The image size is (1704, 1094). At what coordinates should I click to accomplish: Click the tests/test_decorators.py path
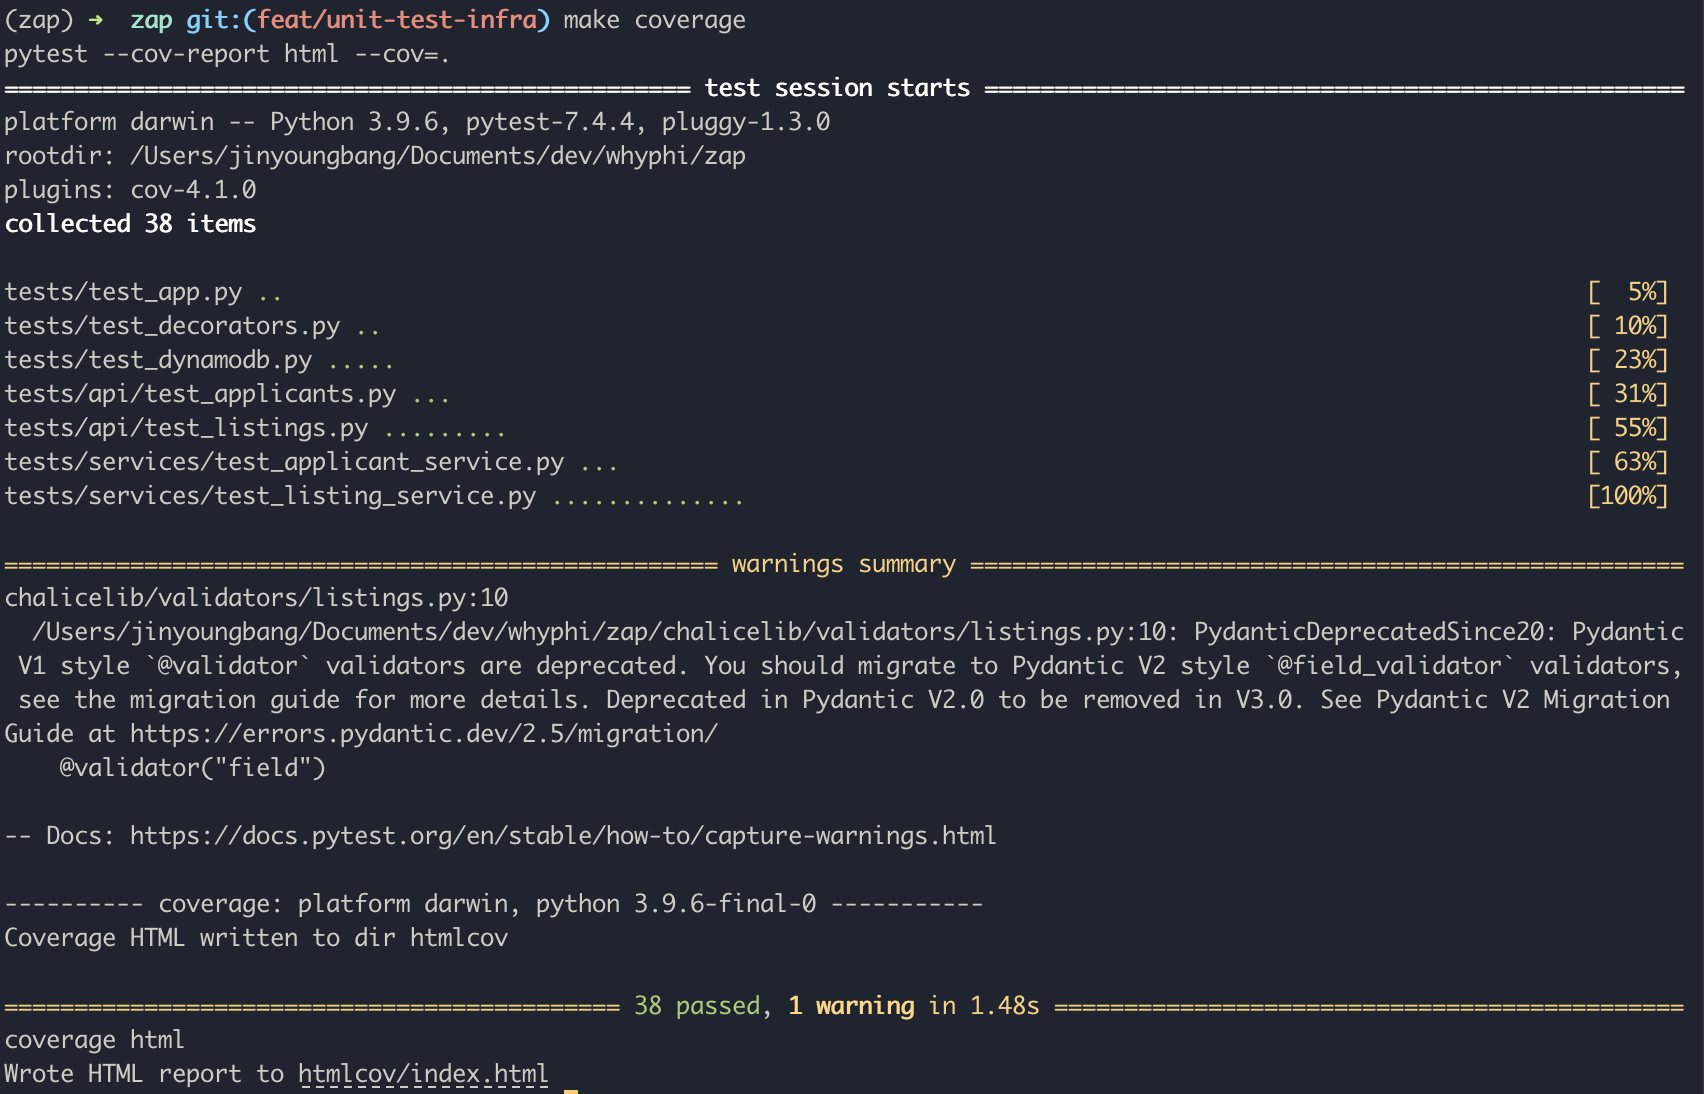click(x=172, y=326)
